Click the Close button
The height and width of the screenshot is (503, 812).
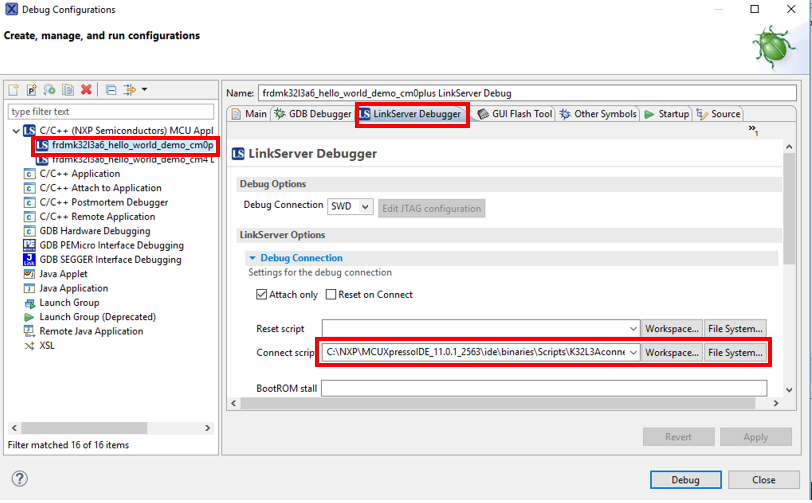click(x=763, y=480)
